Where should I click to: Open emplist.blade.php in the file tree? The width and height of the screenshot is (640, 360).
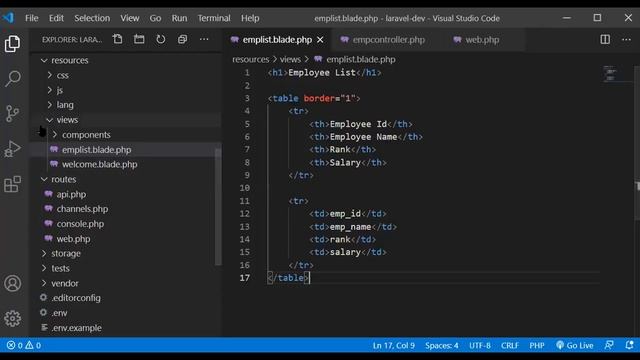96,150
